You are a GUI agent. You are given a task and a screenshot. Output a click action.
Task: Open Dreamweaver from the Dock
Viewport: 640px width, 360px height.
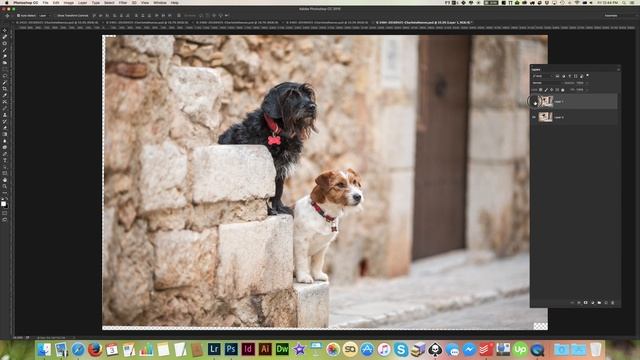(x=282, y=349)
